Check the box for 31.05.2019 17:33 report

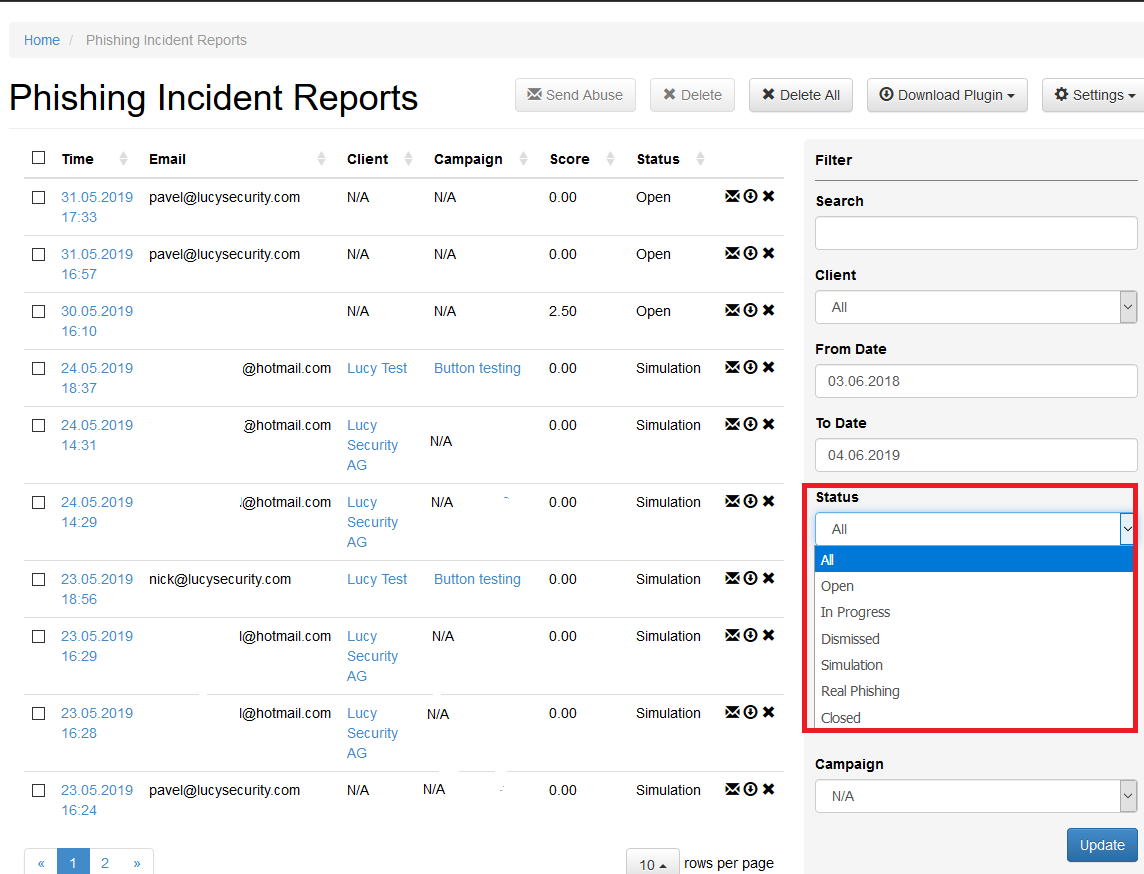click(39, 198)
